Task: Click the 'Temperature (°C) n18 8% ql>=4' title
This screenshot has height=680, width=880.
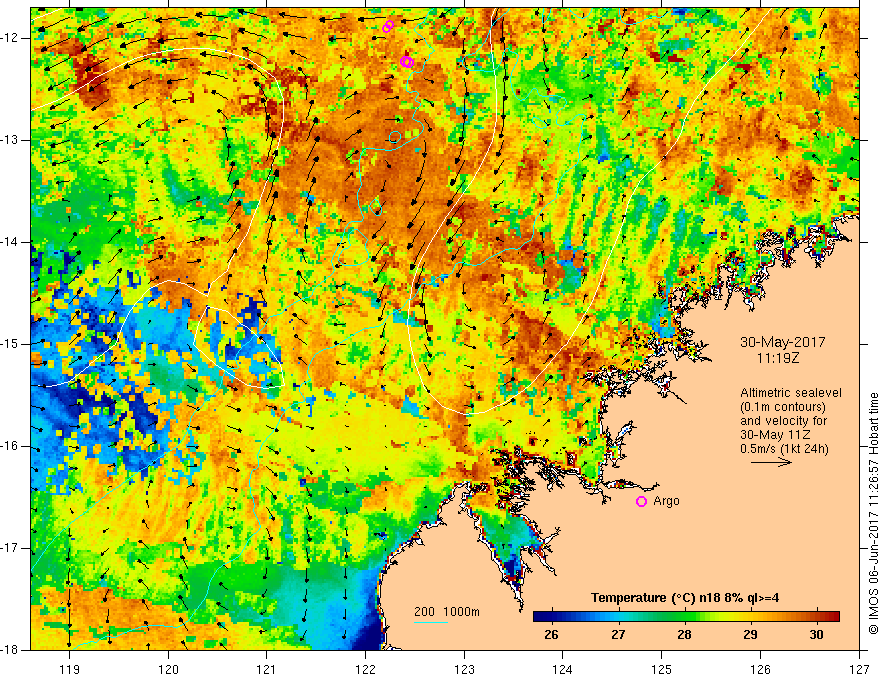Action: (x=685, y=598)
